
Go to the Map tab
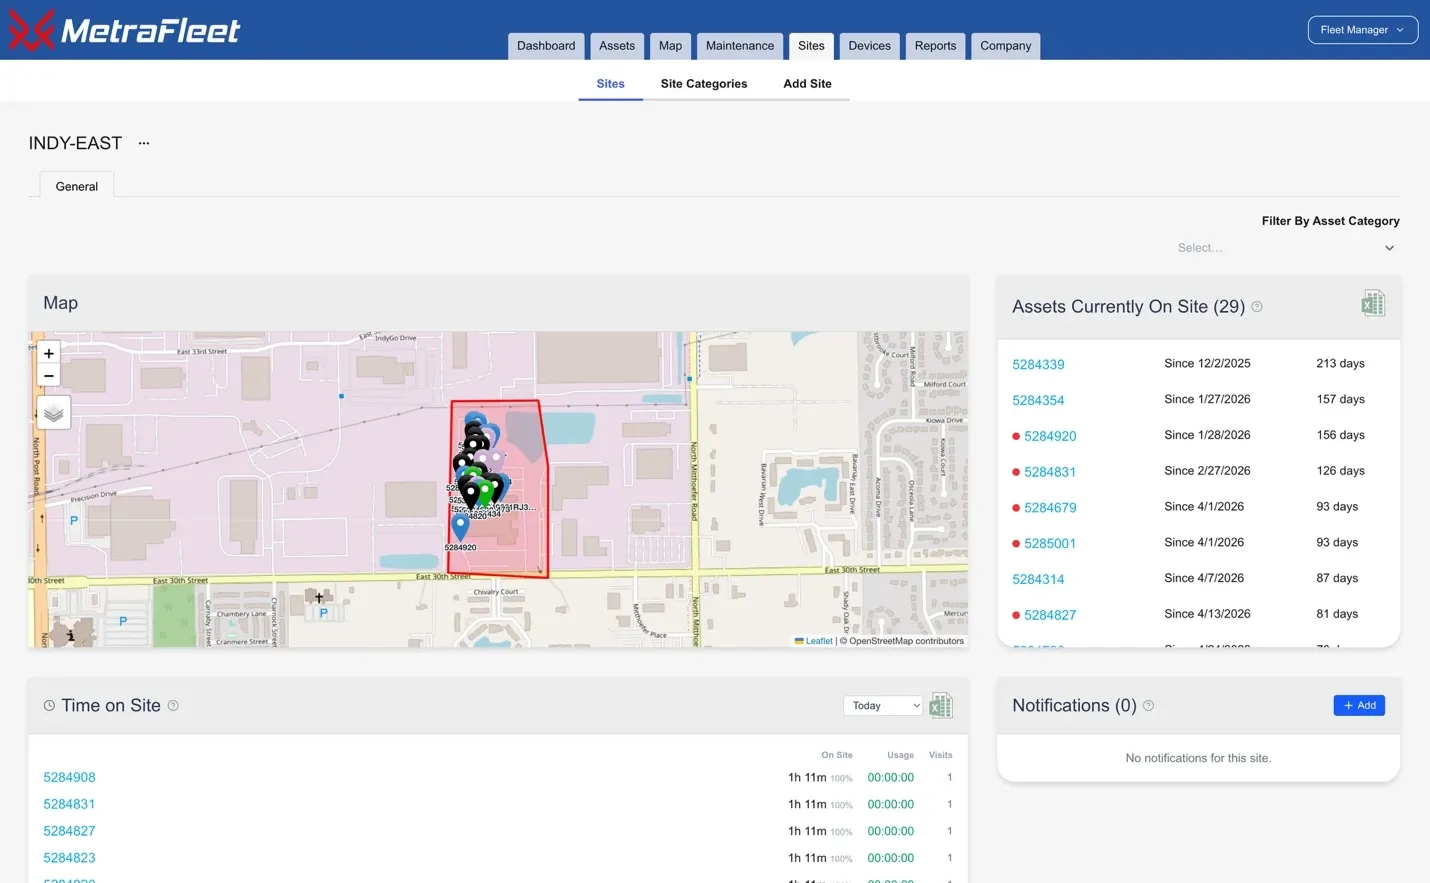coord(670,46)
